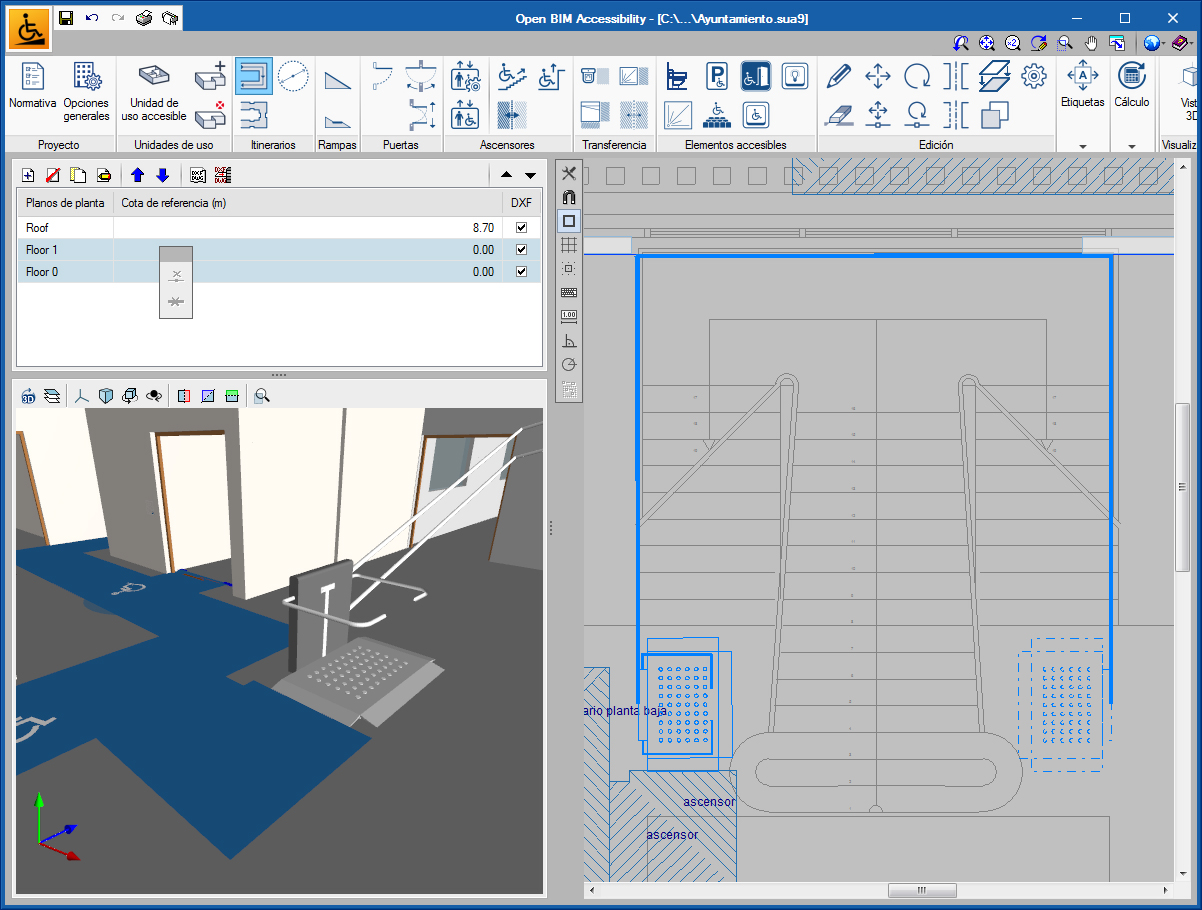Select the accessible parking space icon

coord(717,76)
